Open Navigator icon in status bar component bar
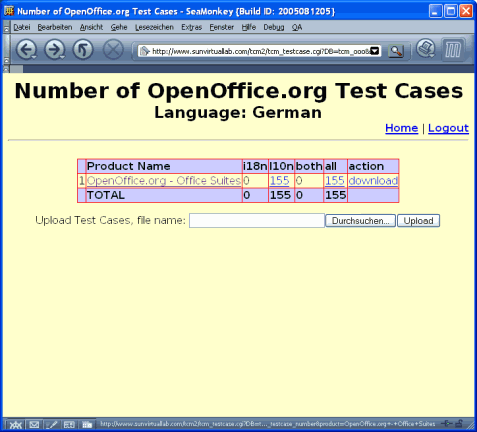Screen dimensions: 477x432 pyautogui.click(x=16, y=425)
